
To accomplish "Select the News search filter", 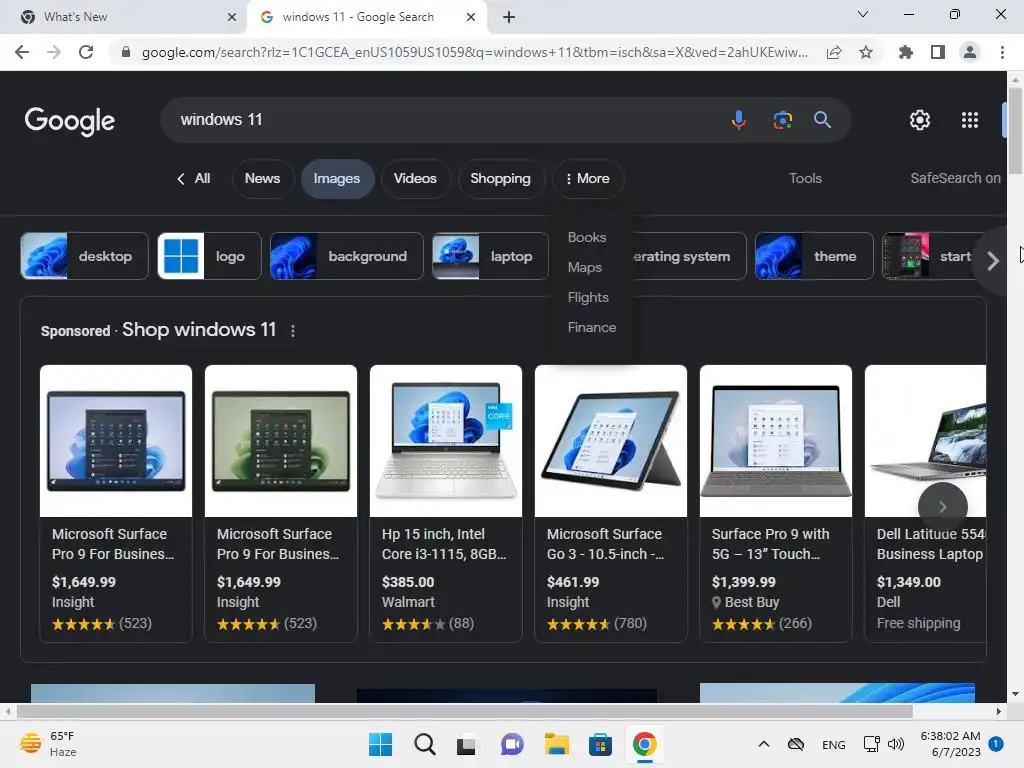I will click(x=262, y=178).
